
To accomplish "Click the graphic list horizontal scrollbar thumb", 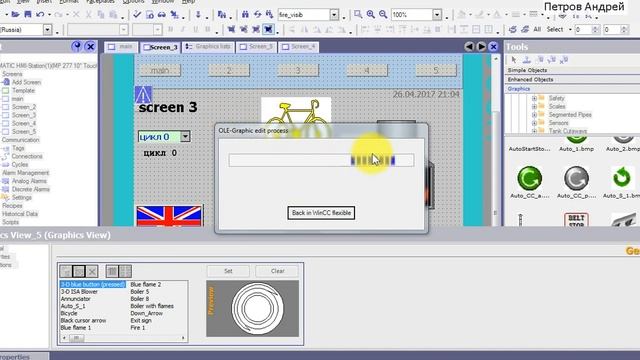I will [x=76, y=338].
